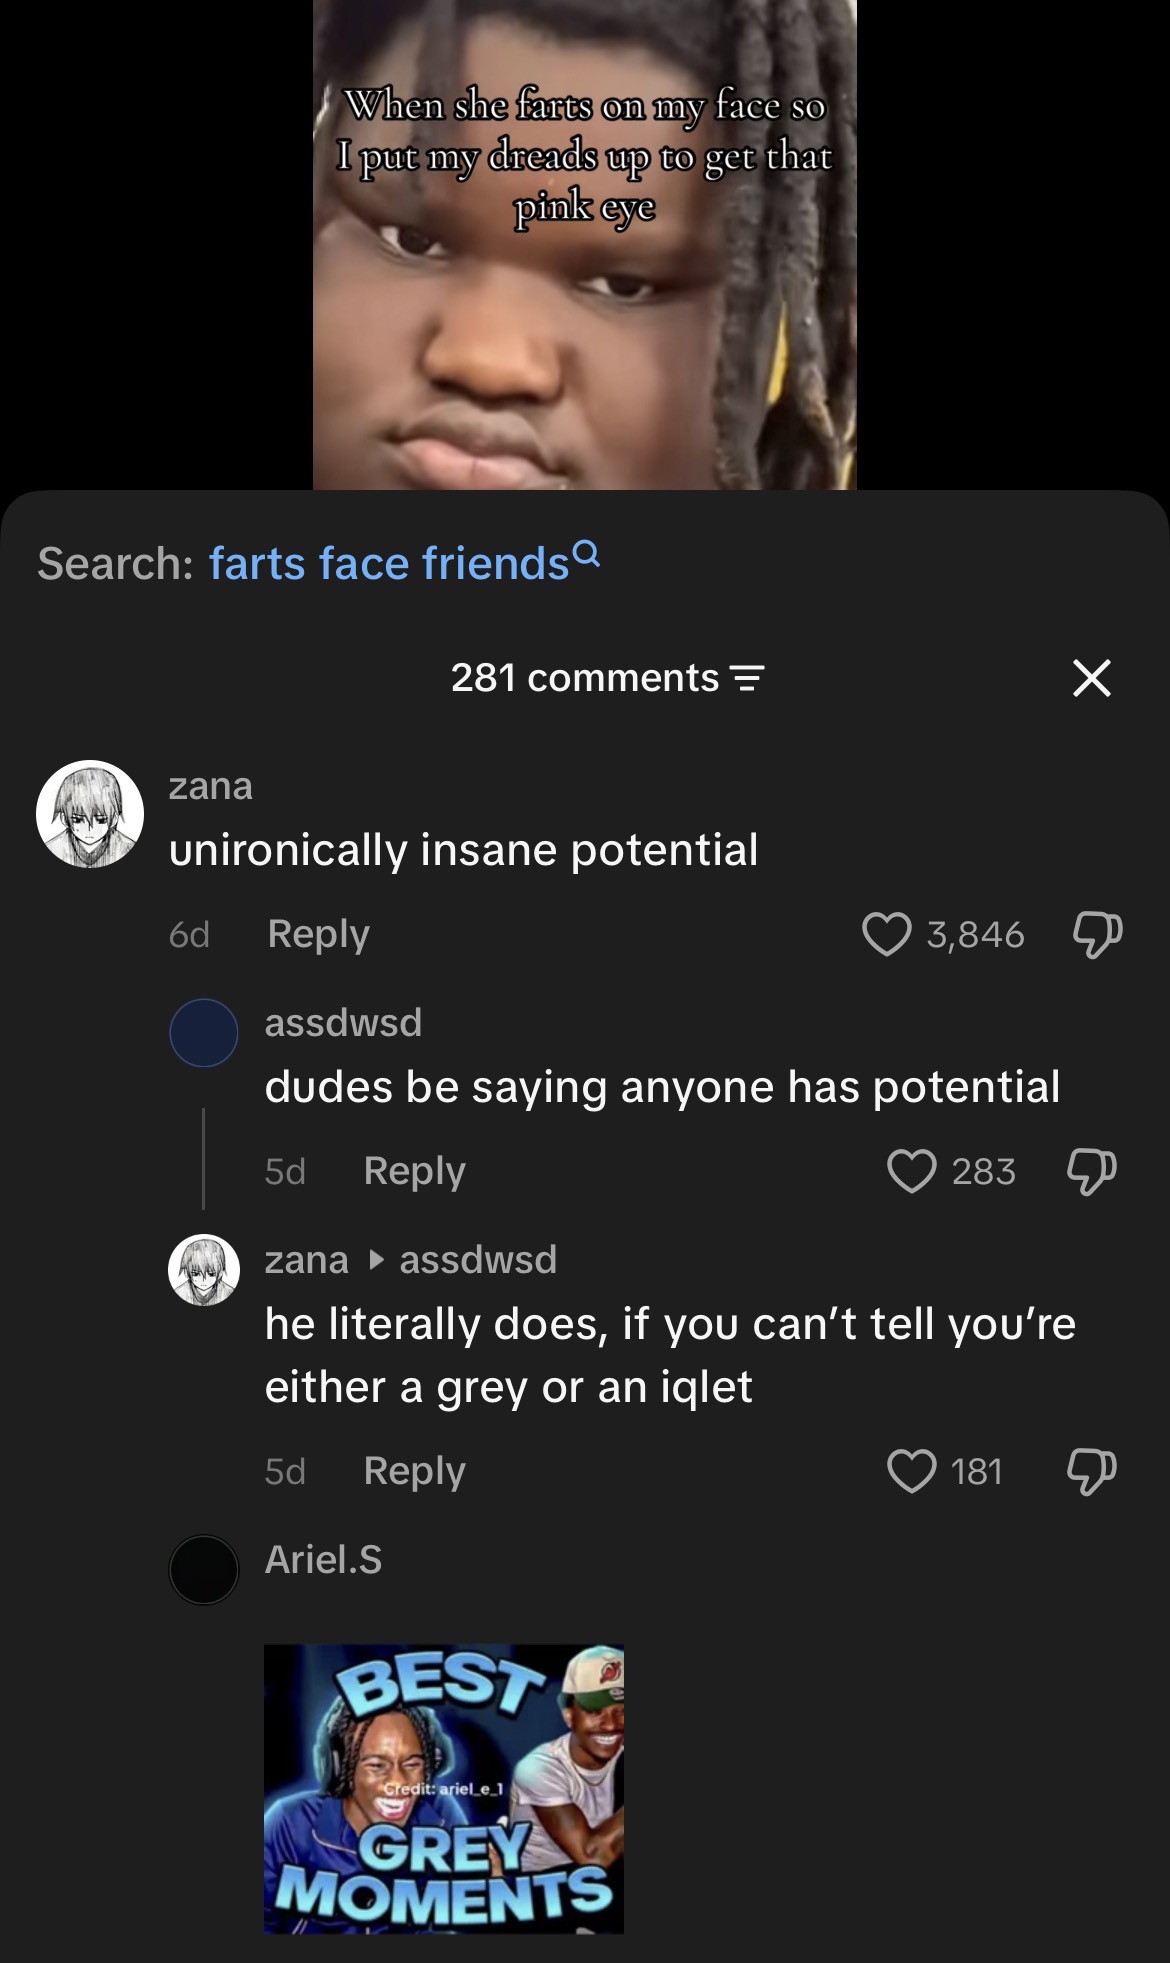Screen dimensions: 1170x1963
Task: Like zana's "he literally does" reply
Action: coord(911,1471)
